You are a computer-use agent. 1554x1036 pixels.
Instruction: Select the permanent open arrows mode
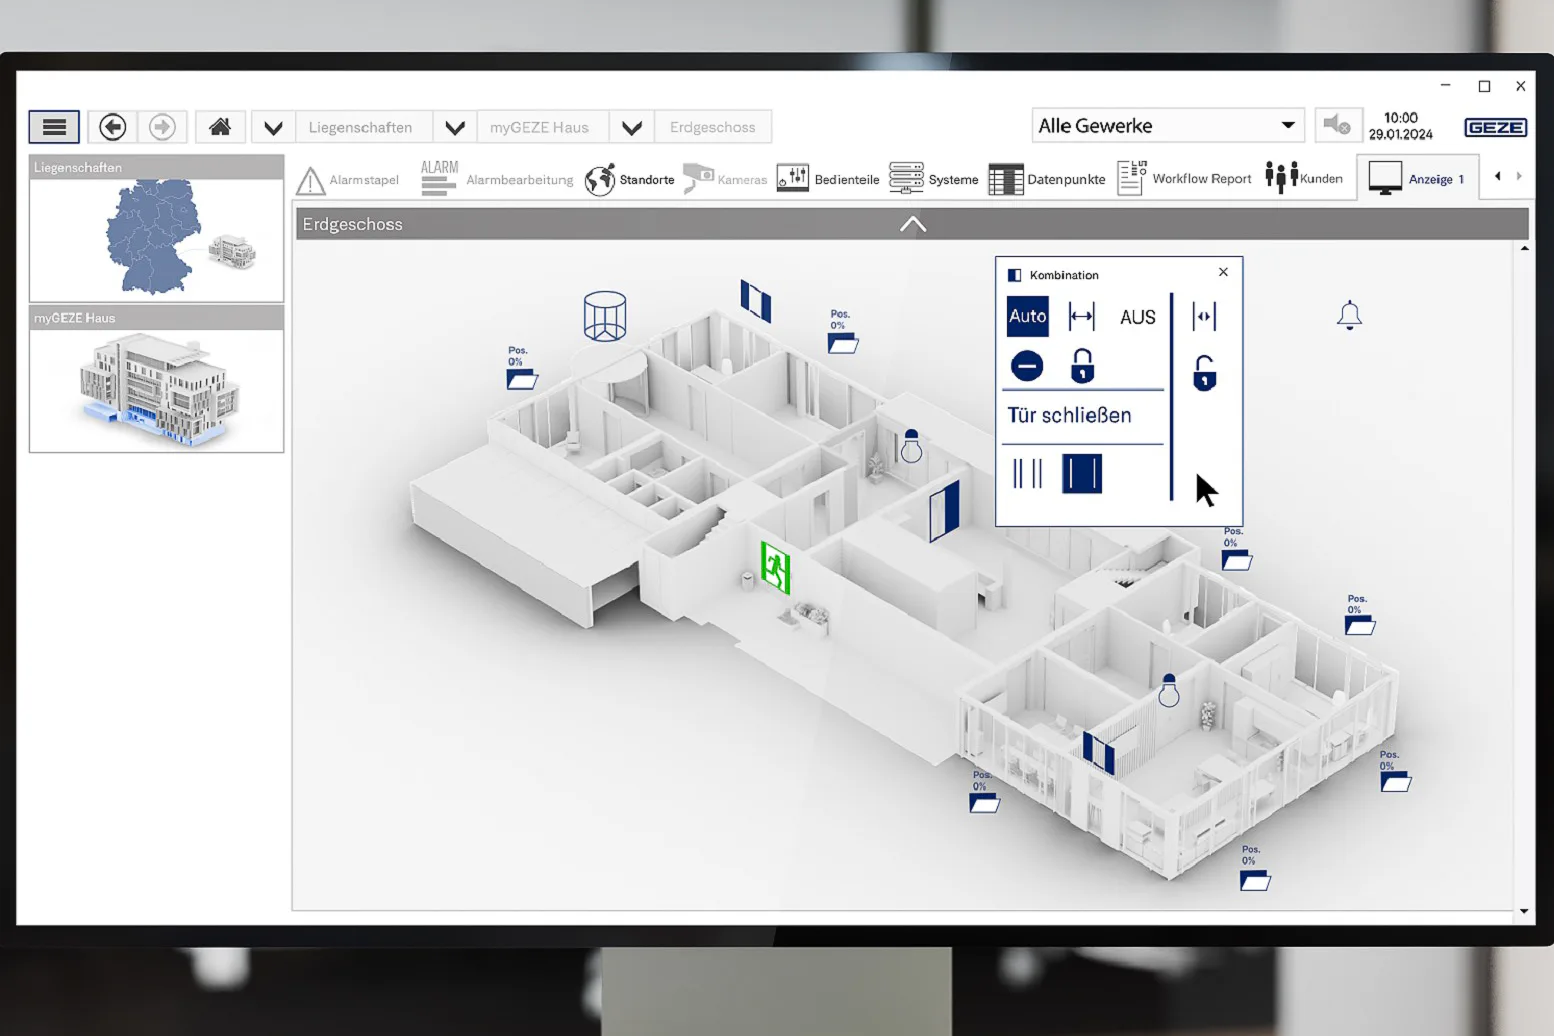(1082, 317)
